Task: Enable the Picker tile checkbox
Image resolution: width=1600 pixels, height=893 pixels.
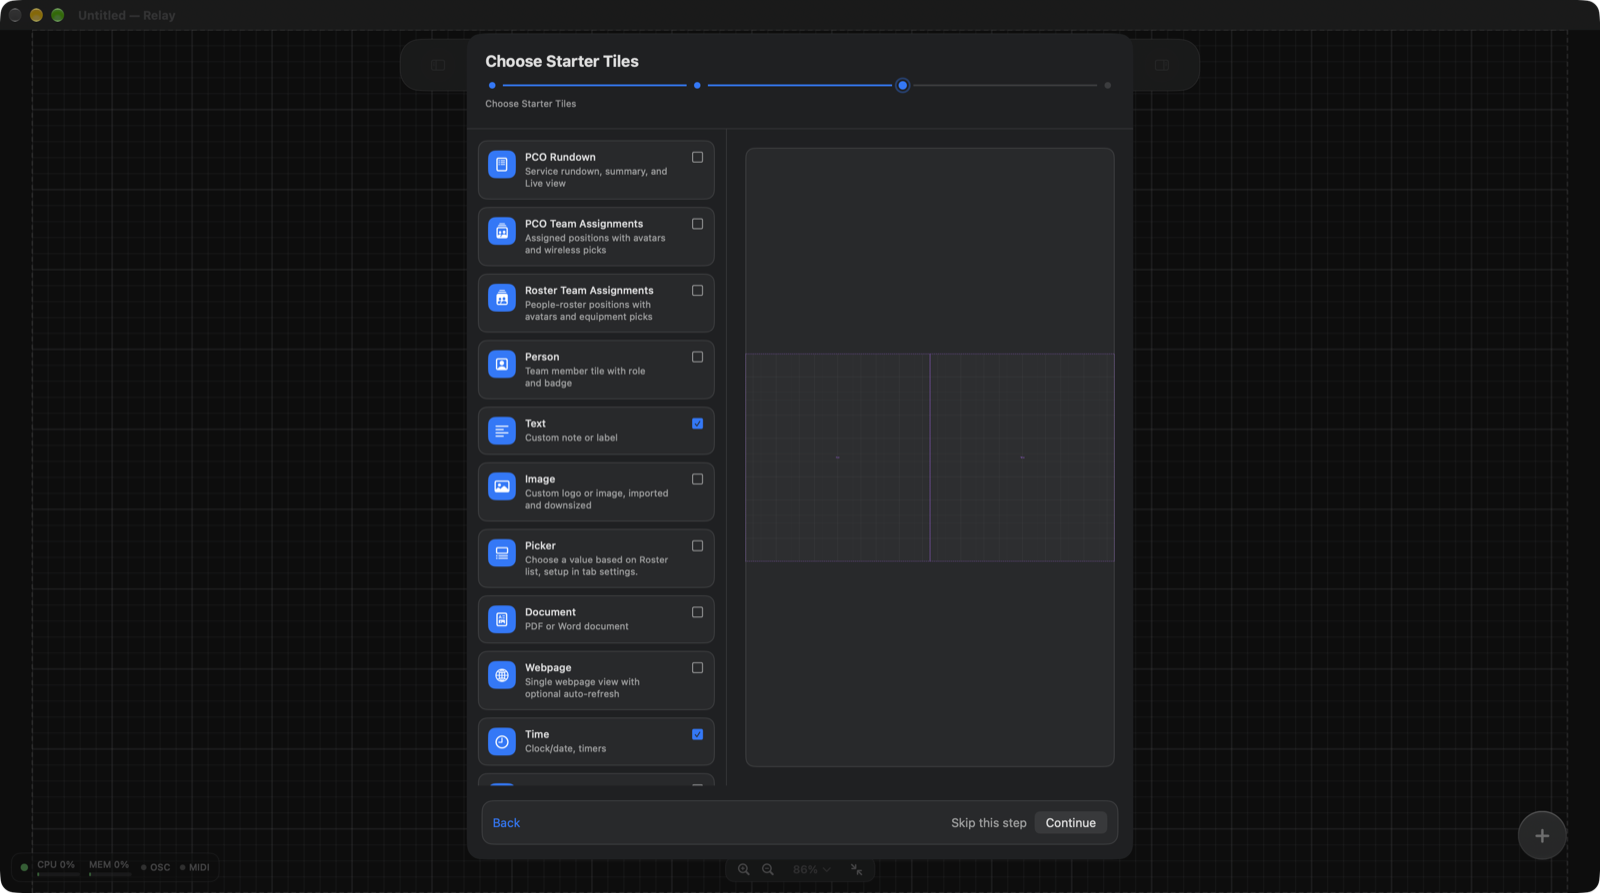Action: [x=698, y=546]
